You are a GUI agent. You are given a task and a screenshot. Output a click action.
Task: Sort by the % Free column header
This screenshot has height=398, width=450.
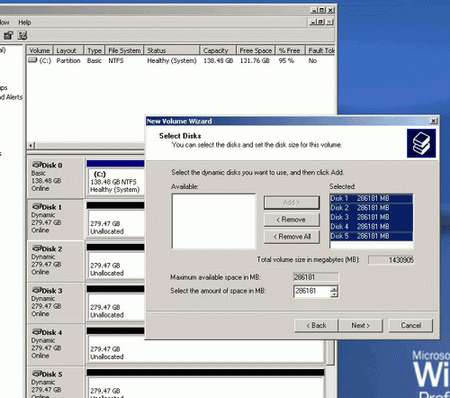point(290,50)
